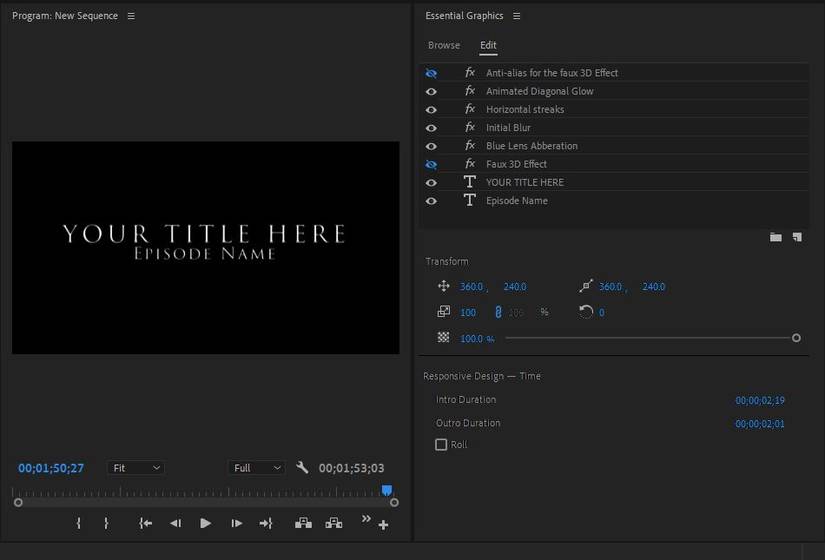Open the Program monitor panel menu
This screenshot has width=825, height=560.
point(131,16)
